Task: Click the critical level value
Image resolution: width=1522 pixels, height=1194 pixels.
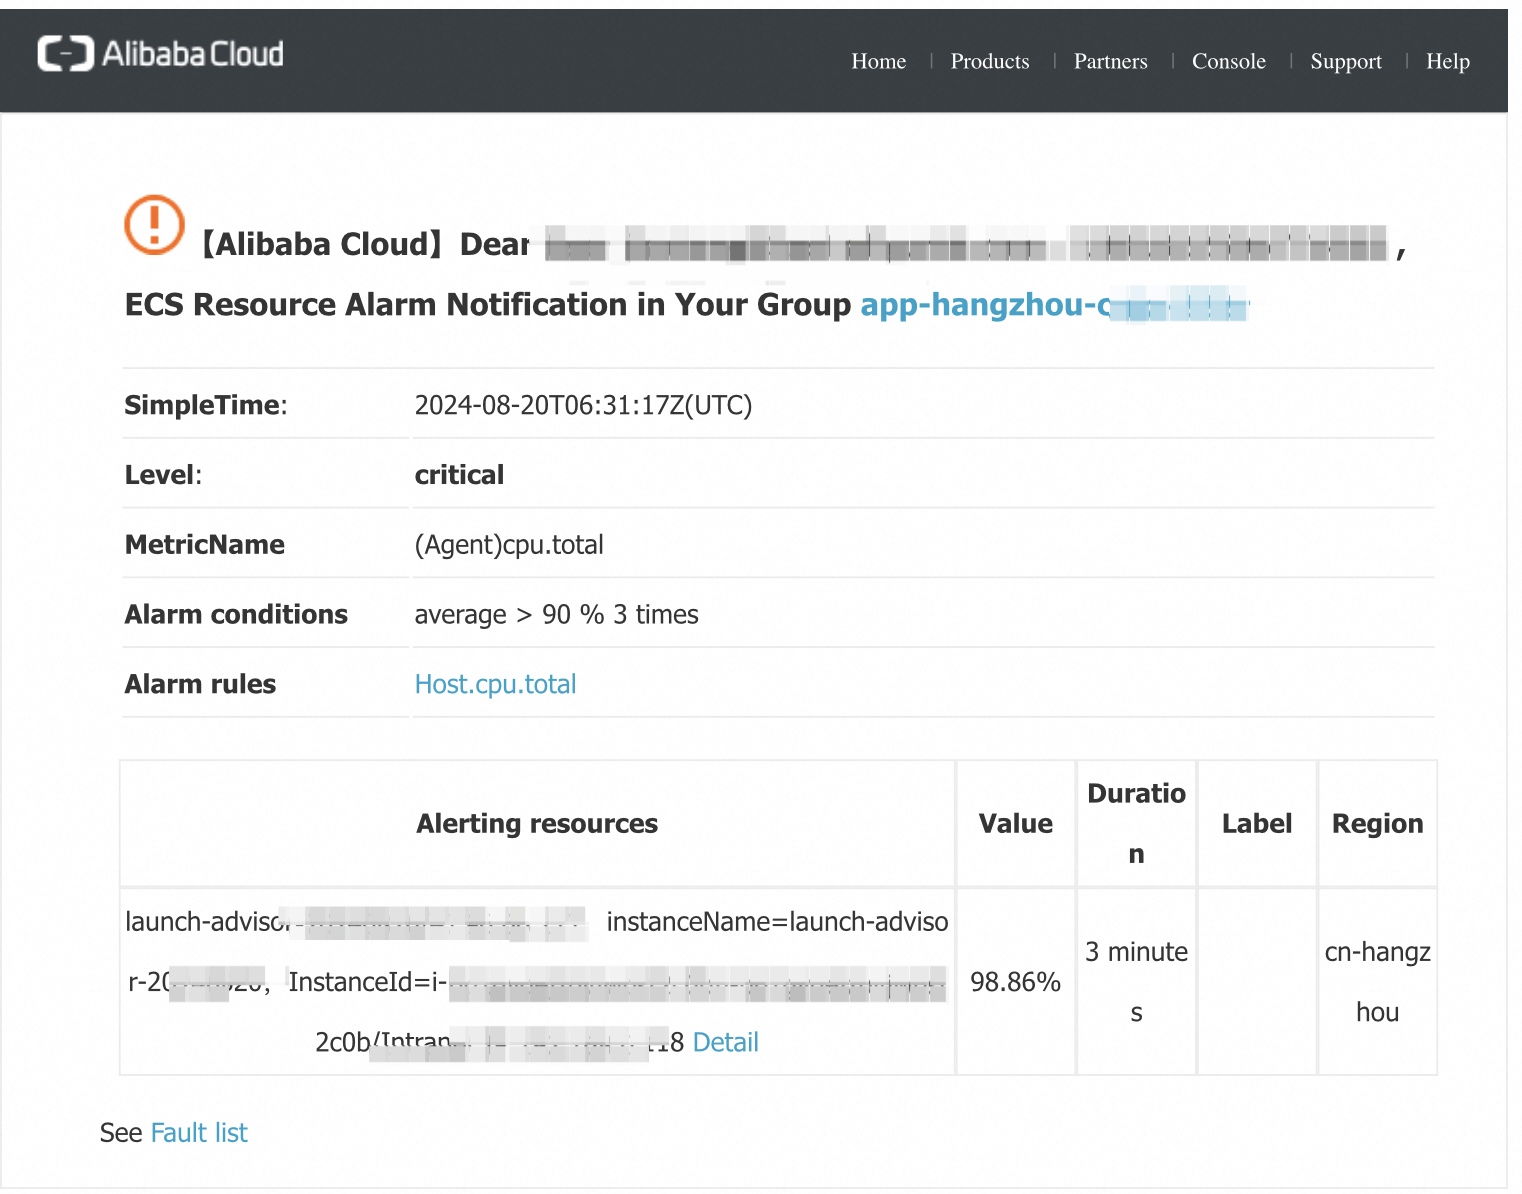Action: point(459,475)
